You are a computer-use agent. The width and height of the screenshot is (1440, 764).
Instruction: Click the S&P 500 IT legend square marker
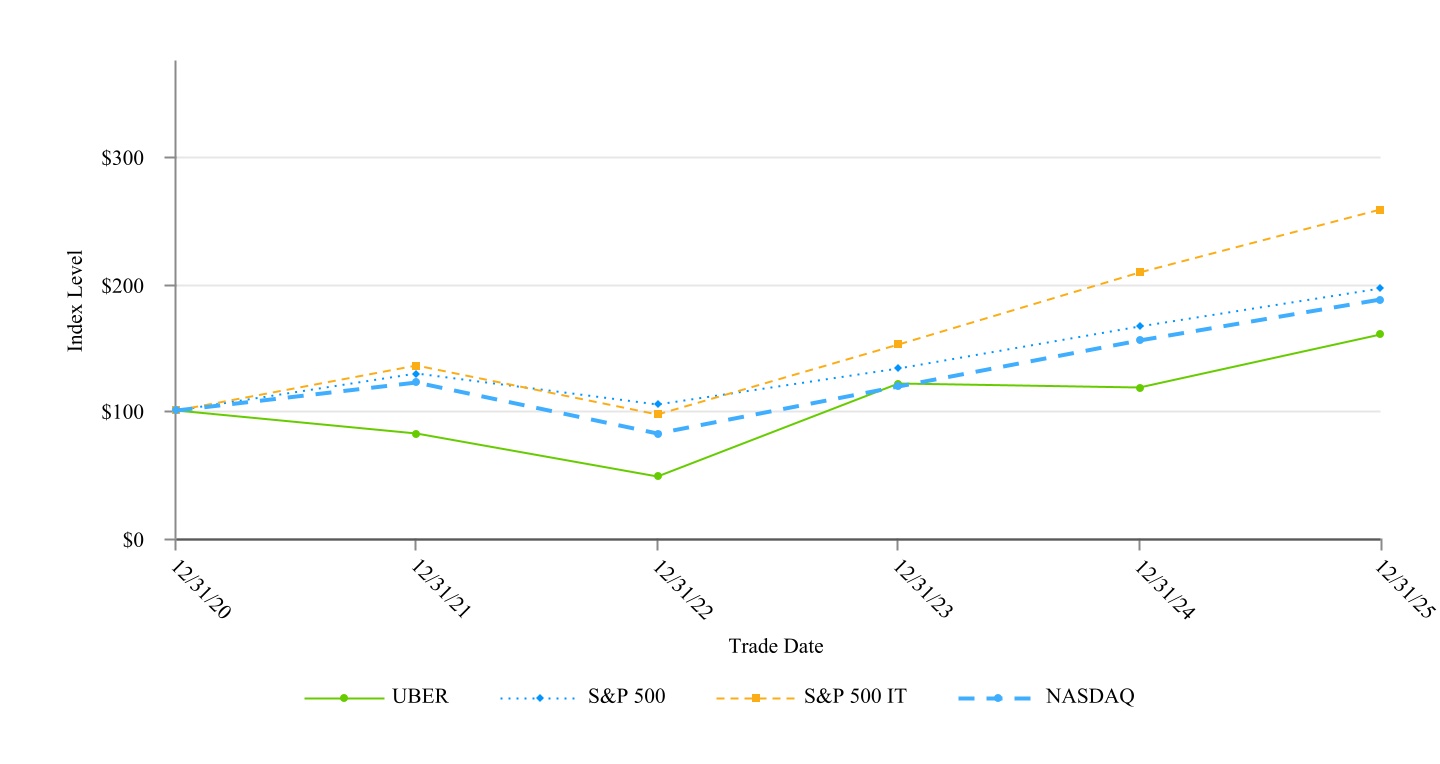[x=756, y=698]
